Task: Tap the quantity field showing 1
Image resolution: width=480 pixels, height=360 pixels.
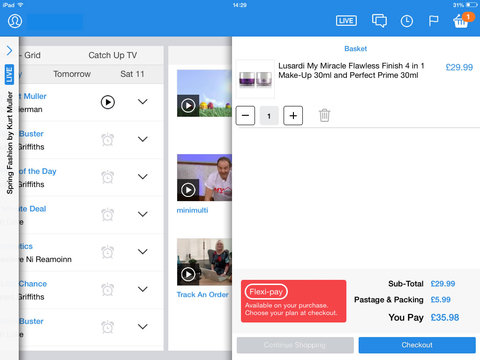Action: [269, 116]
